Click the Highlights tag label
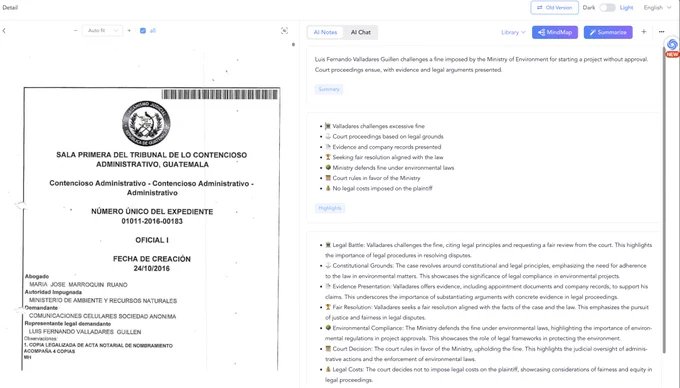Screen dimensions: 680x388 330,208
